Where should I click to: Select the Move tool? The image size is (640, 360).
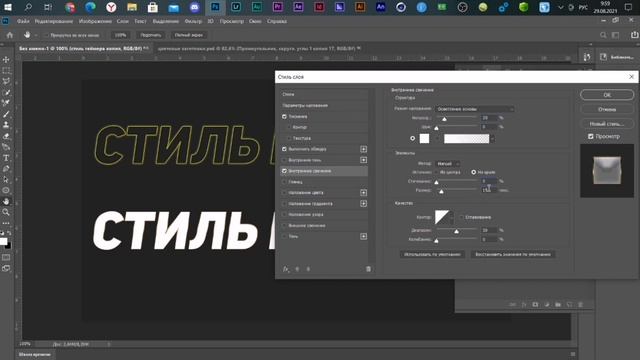6,60
